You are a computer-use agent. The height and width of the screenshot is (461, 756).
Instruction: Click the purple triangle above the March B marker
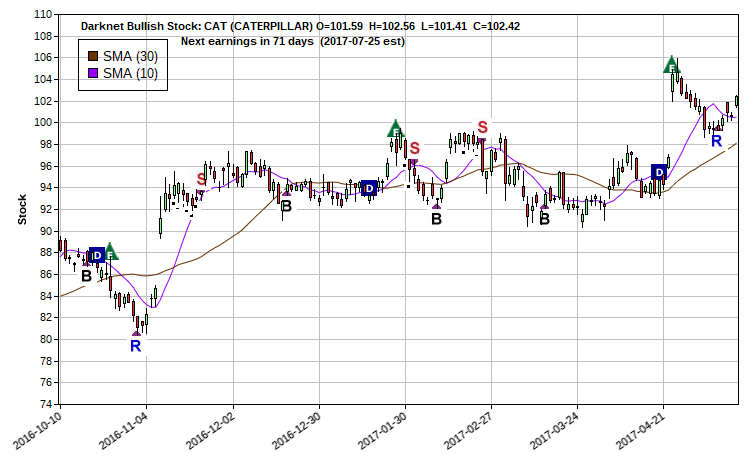[544, 206]
